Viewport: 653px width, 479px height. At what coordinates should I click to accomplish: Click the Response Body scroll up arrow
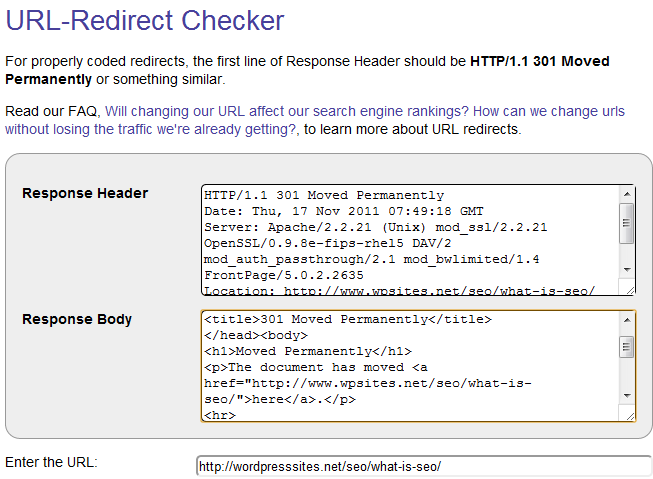[x=627, y=319]
